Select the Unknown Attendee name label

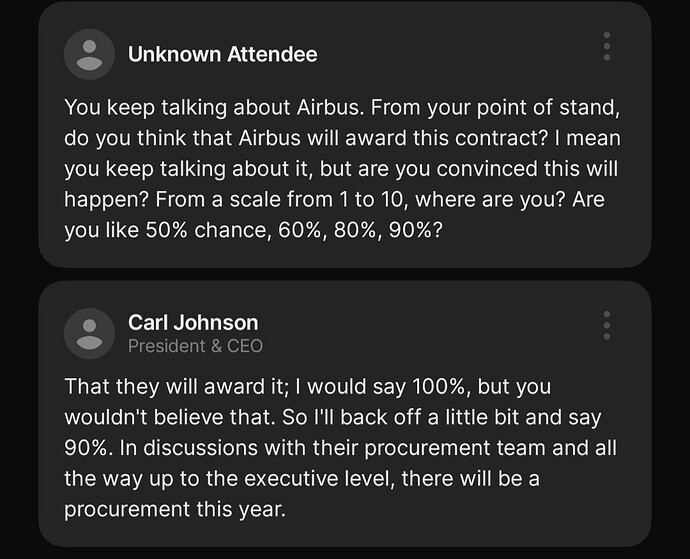coord(223,55)
